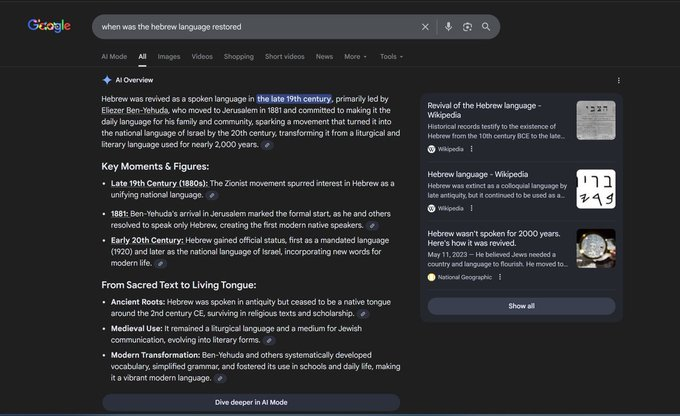The image size is (680, 416).
Task: Open three-dot menu for Hebrew language Wikipedia source
Action: pyautogui.click(x=471, y=208)
